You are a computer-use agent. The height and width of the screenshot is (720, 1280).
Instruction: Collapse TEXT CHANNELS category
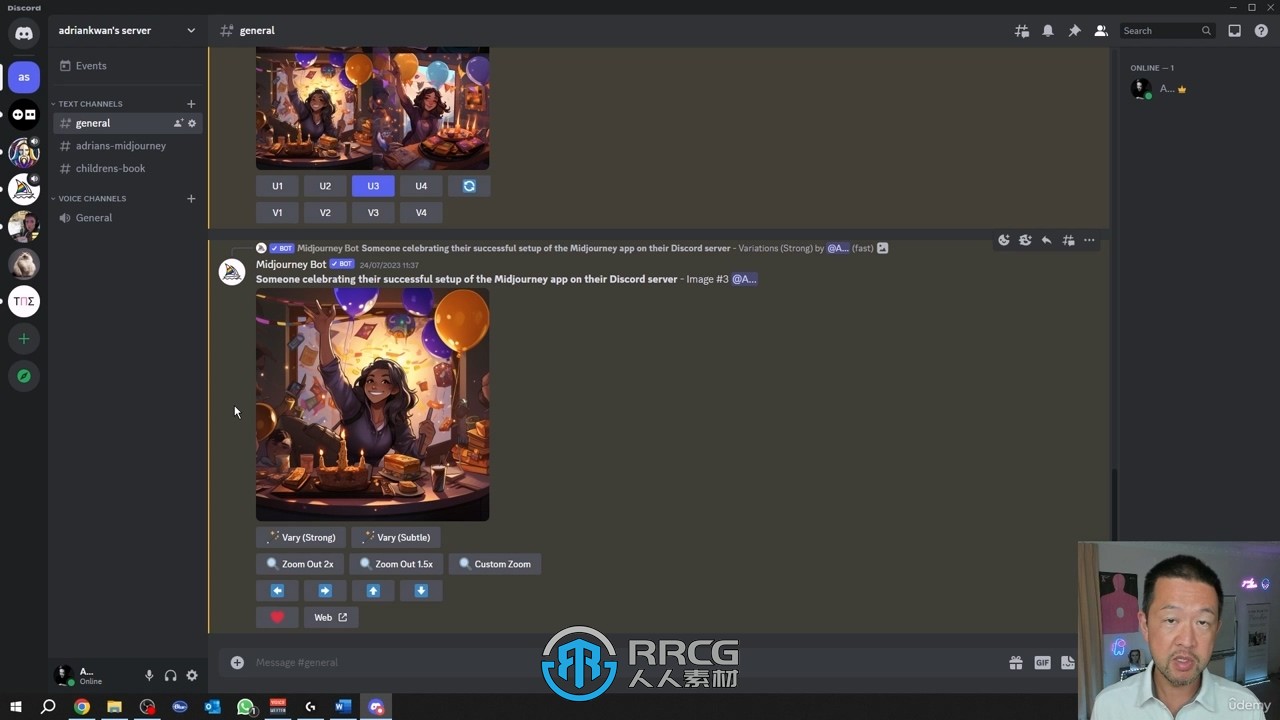click(88, 104)
